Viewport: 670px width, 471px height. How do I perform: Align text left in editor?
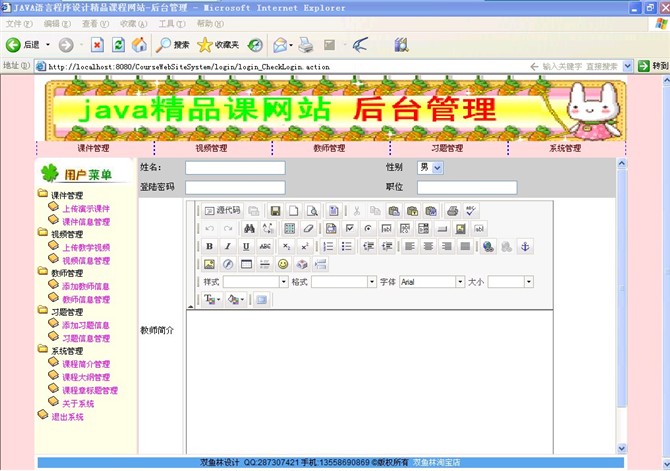click(410, 247)
